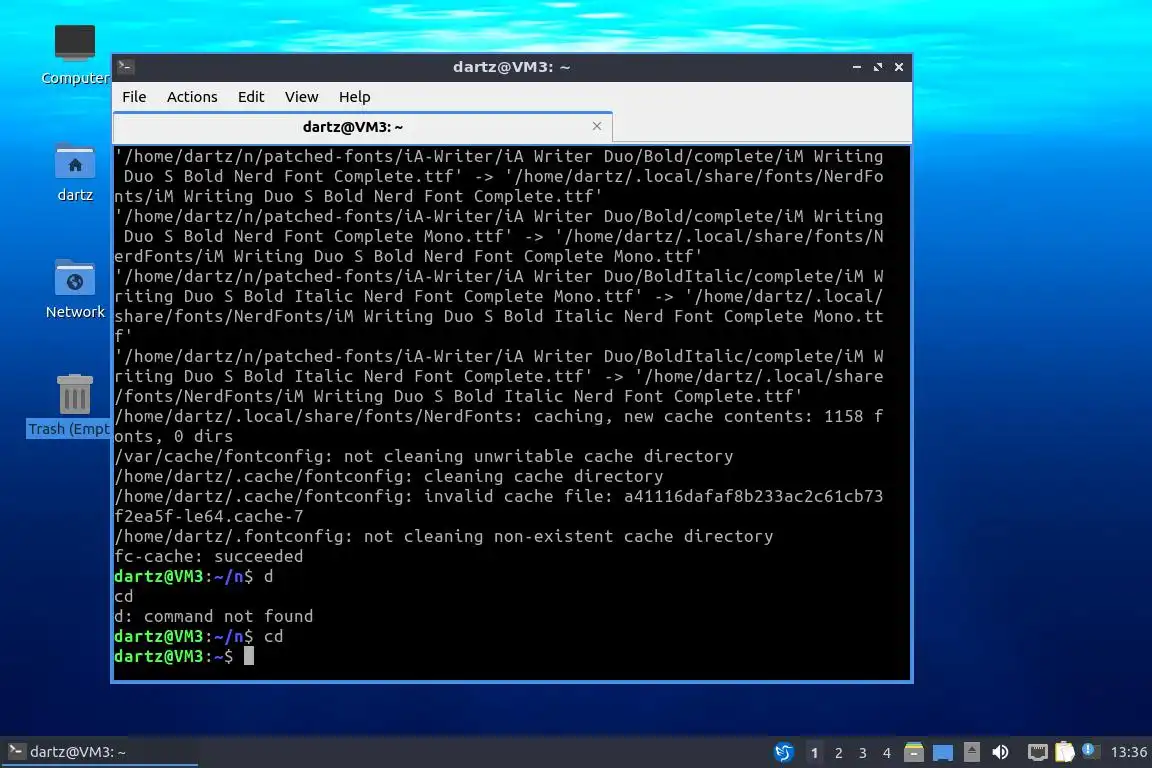Screen dimensions: 1152x768
Task: Click the update notification tray icon
Action: tap(1090, 750)
